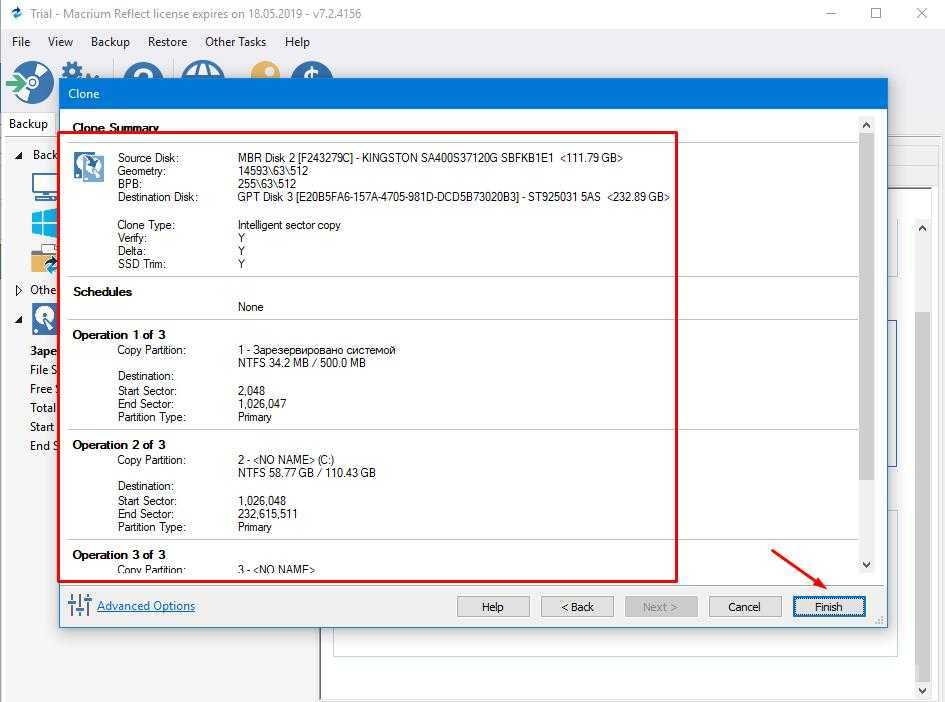This screenshot has height=702, width=945.
Task: Expand the Other tree node in sidebar
Action: click(x=19, y=290)
